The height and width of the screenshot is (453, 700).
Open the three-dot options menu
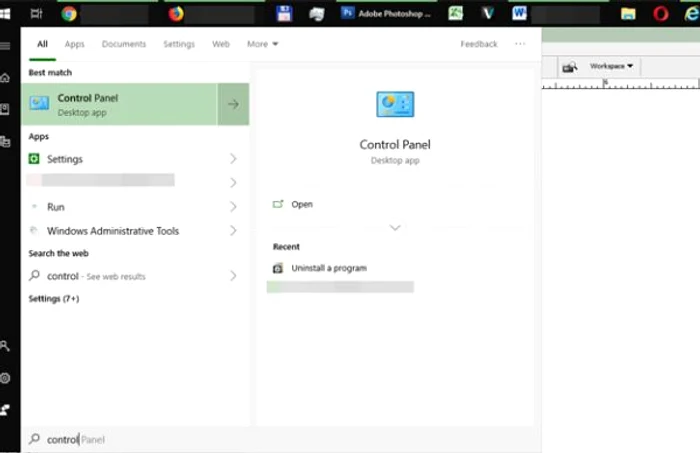pos(520,44)
